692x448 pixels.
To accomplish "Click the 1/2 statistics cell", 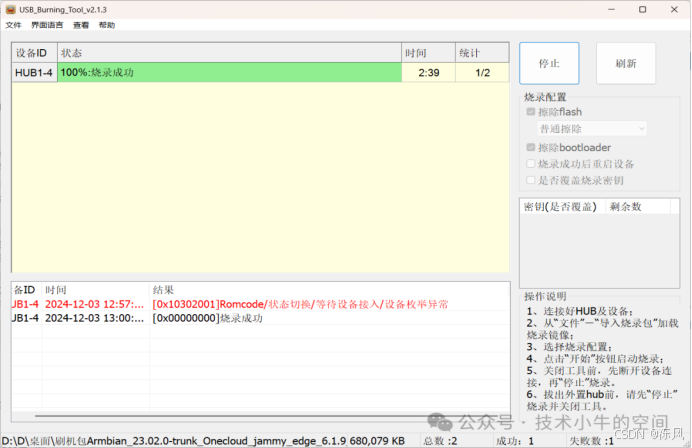I will (x=482, y=72).
